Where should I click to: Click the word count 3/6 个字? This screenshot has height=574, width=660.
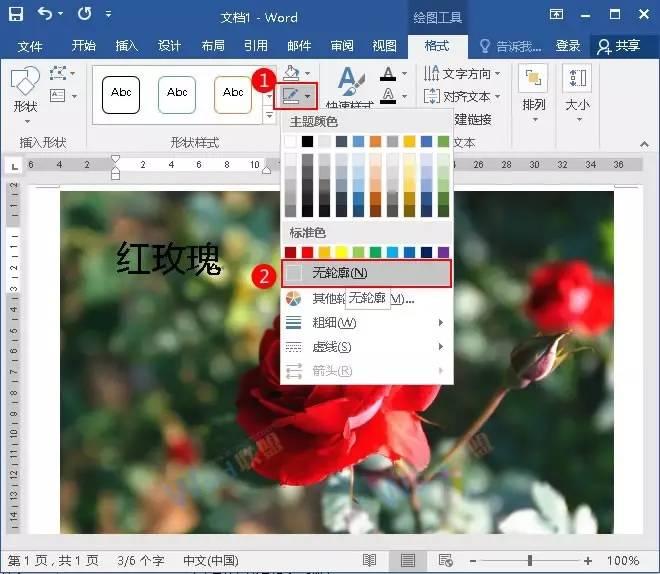click(141, 561)
